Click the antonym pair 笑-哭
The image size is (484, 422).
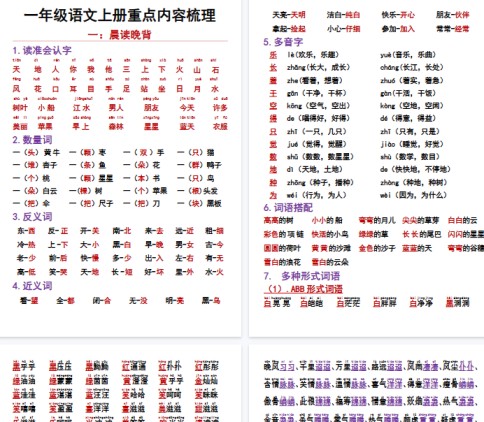(58, 272)
